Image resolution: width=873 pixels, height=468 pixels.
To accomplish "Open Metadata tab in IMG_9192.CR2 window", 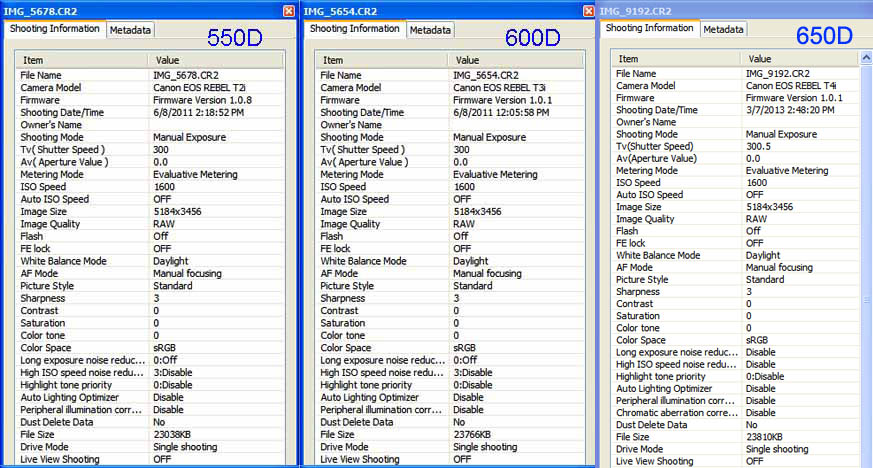I will [723, 29].
